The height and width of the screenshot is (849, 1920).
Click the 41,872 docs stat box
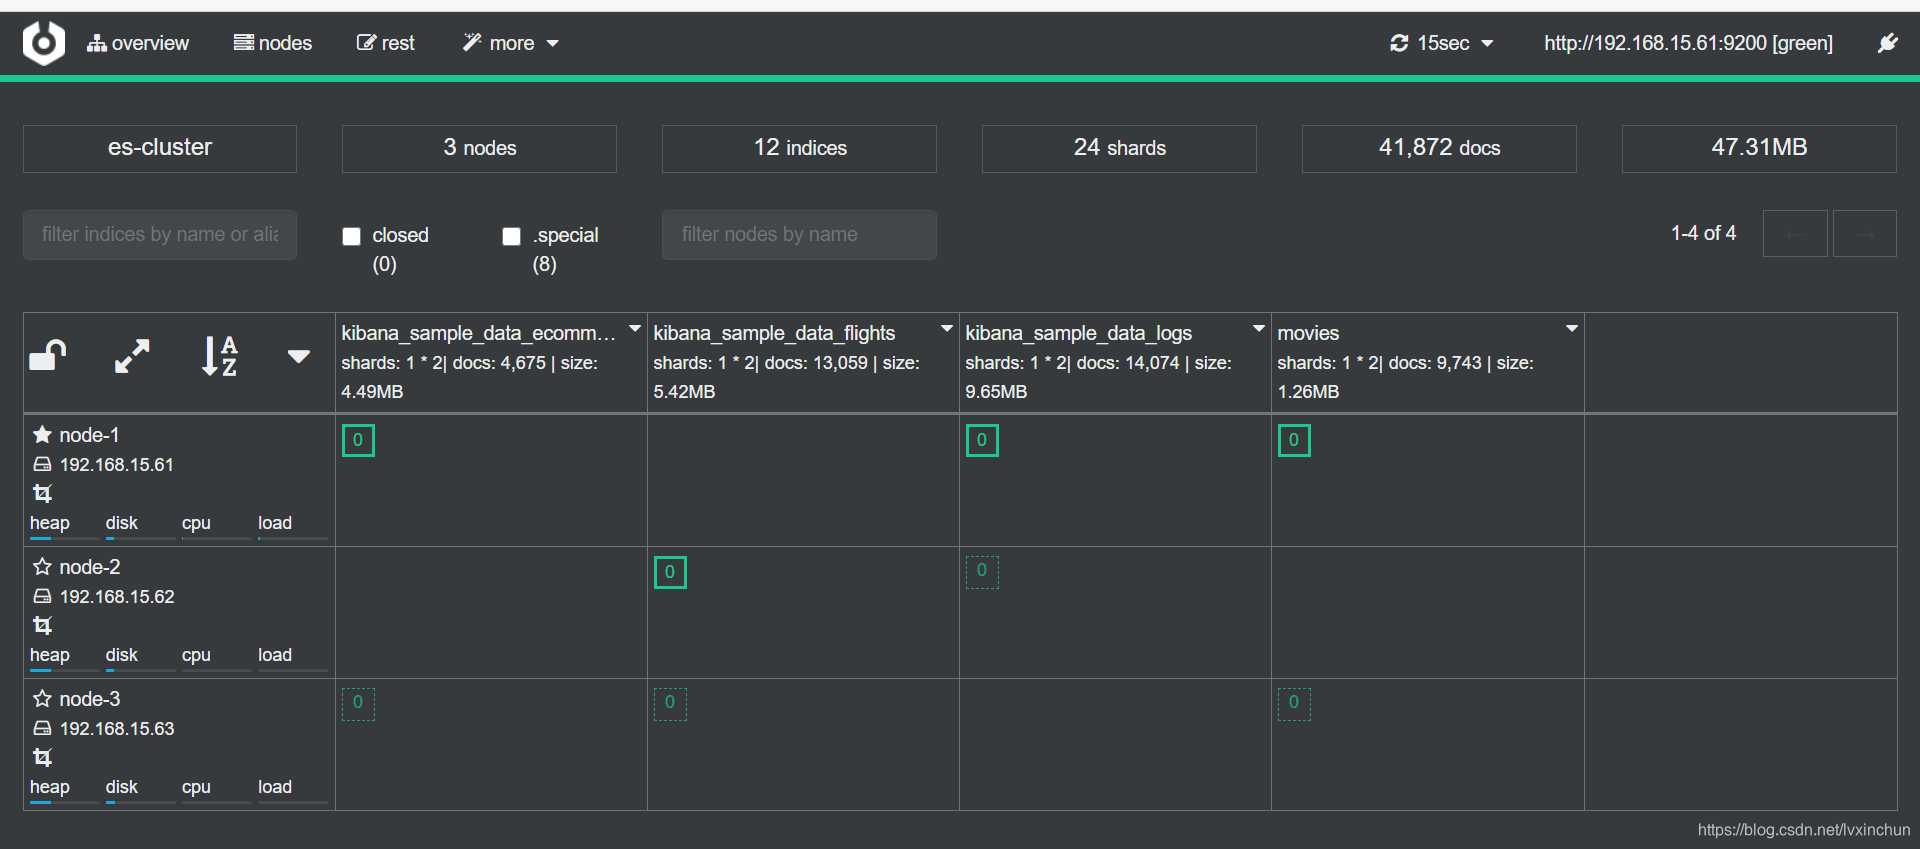coord(1439,148)
